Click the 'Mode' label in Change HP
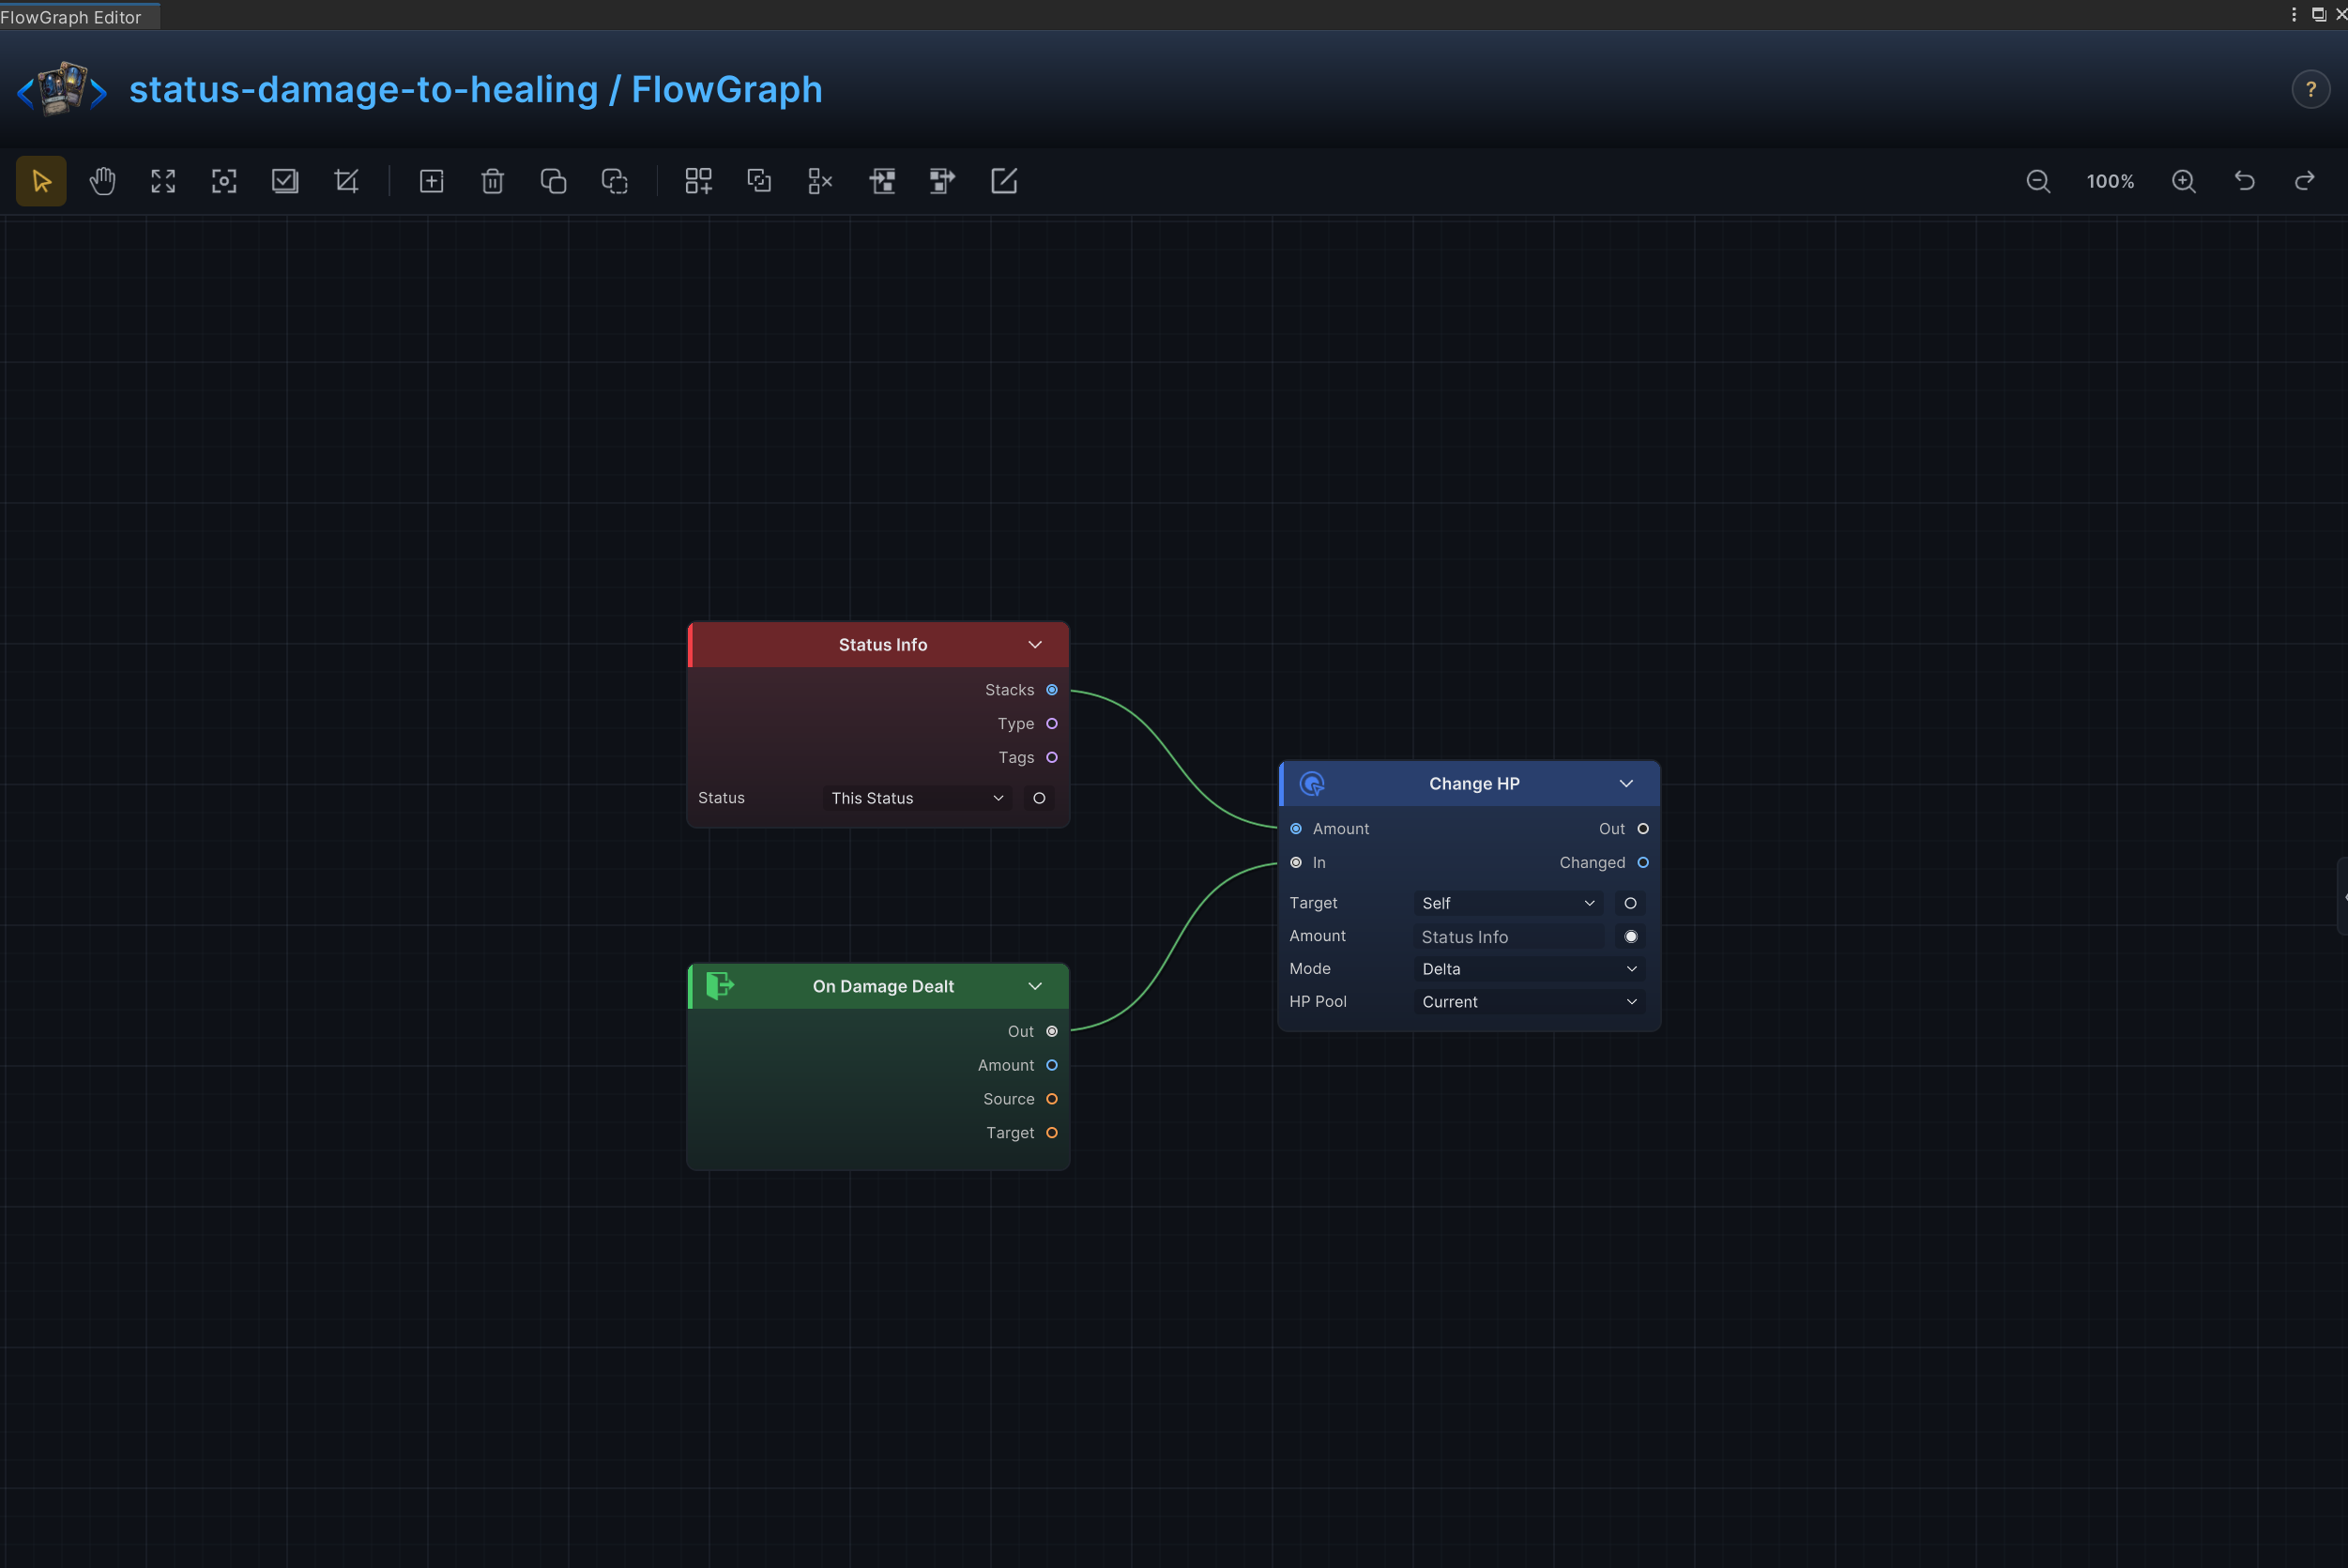The width and height of the screenshot is (2348, 1568). point(1309,969)
